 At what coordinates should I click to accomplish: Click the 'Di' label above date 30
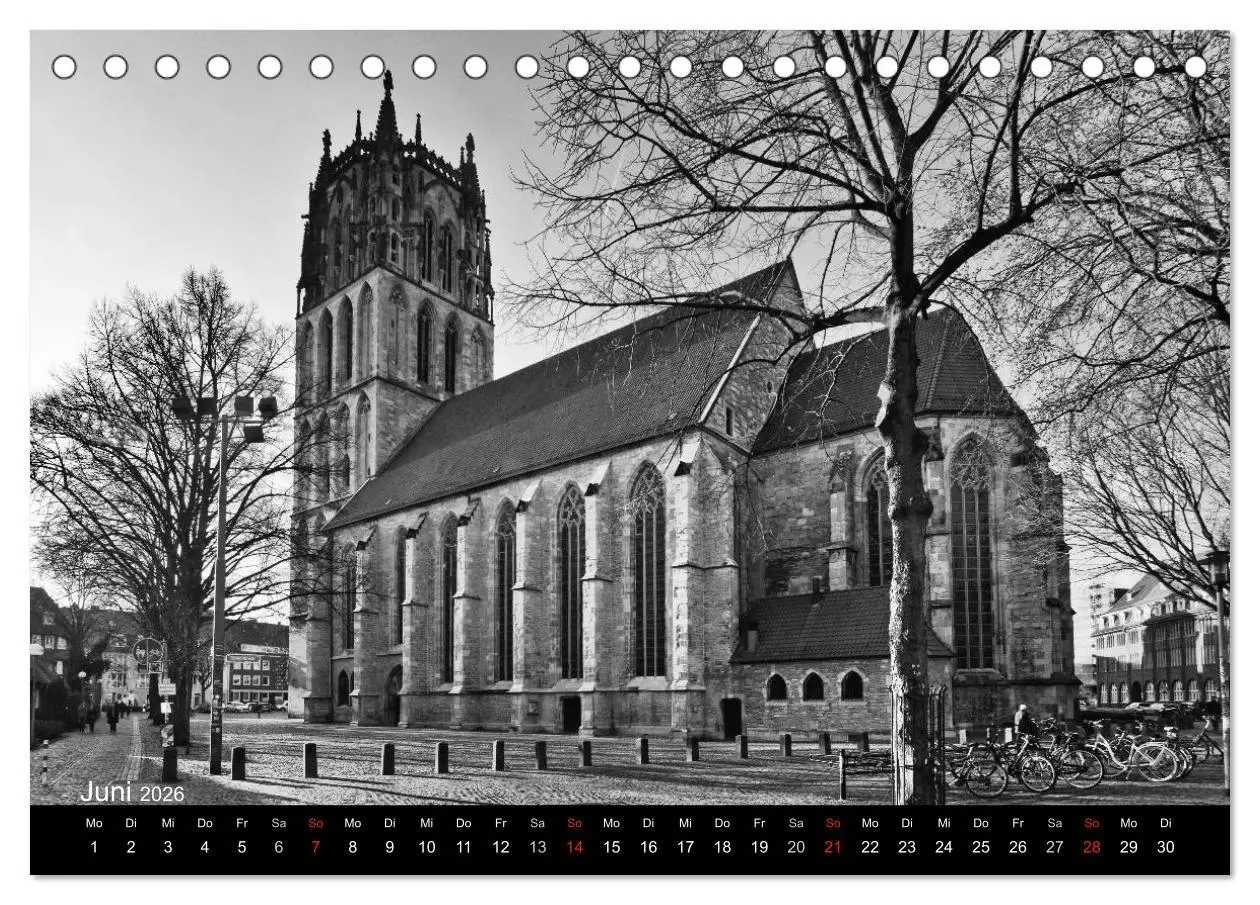[1166, 823]
